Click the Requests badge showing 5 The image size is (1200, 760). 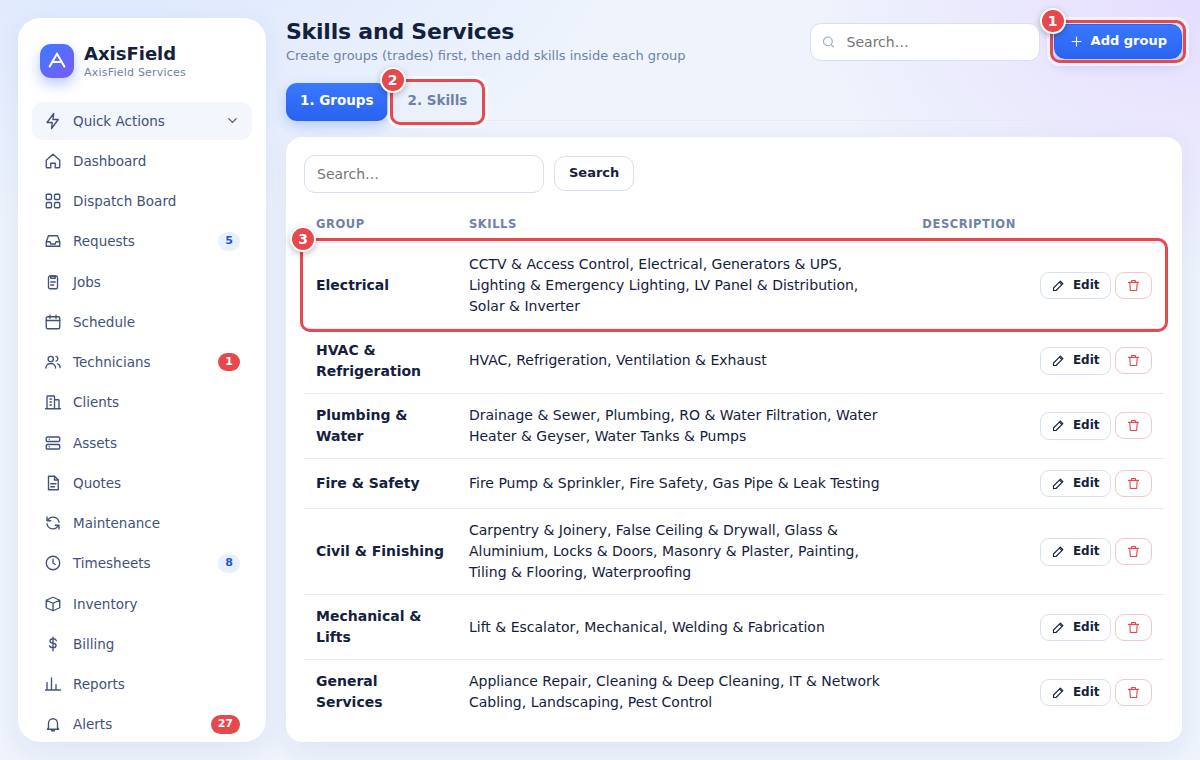click(x=229, y=241)
